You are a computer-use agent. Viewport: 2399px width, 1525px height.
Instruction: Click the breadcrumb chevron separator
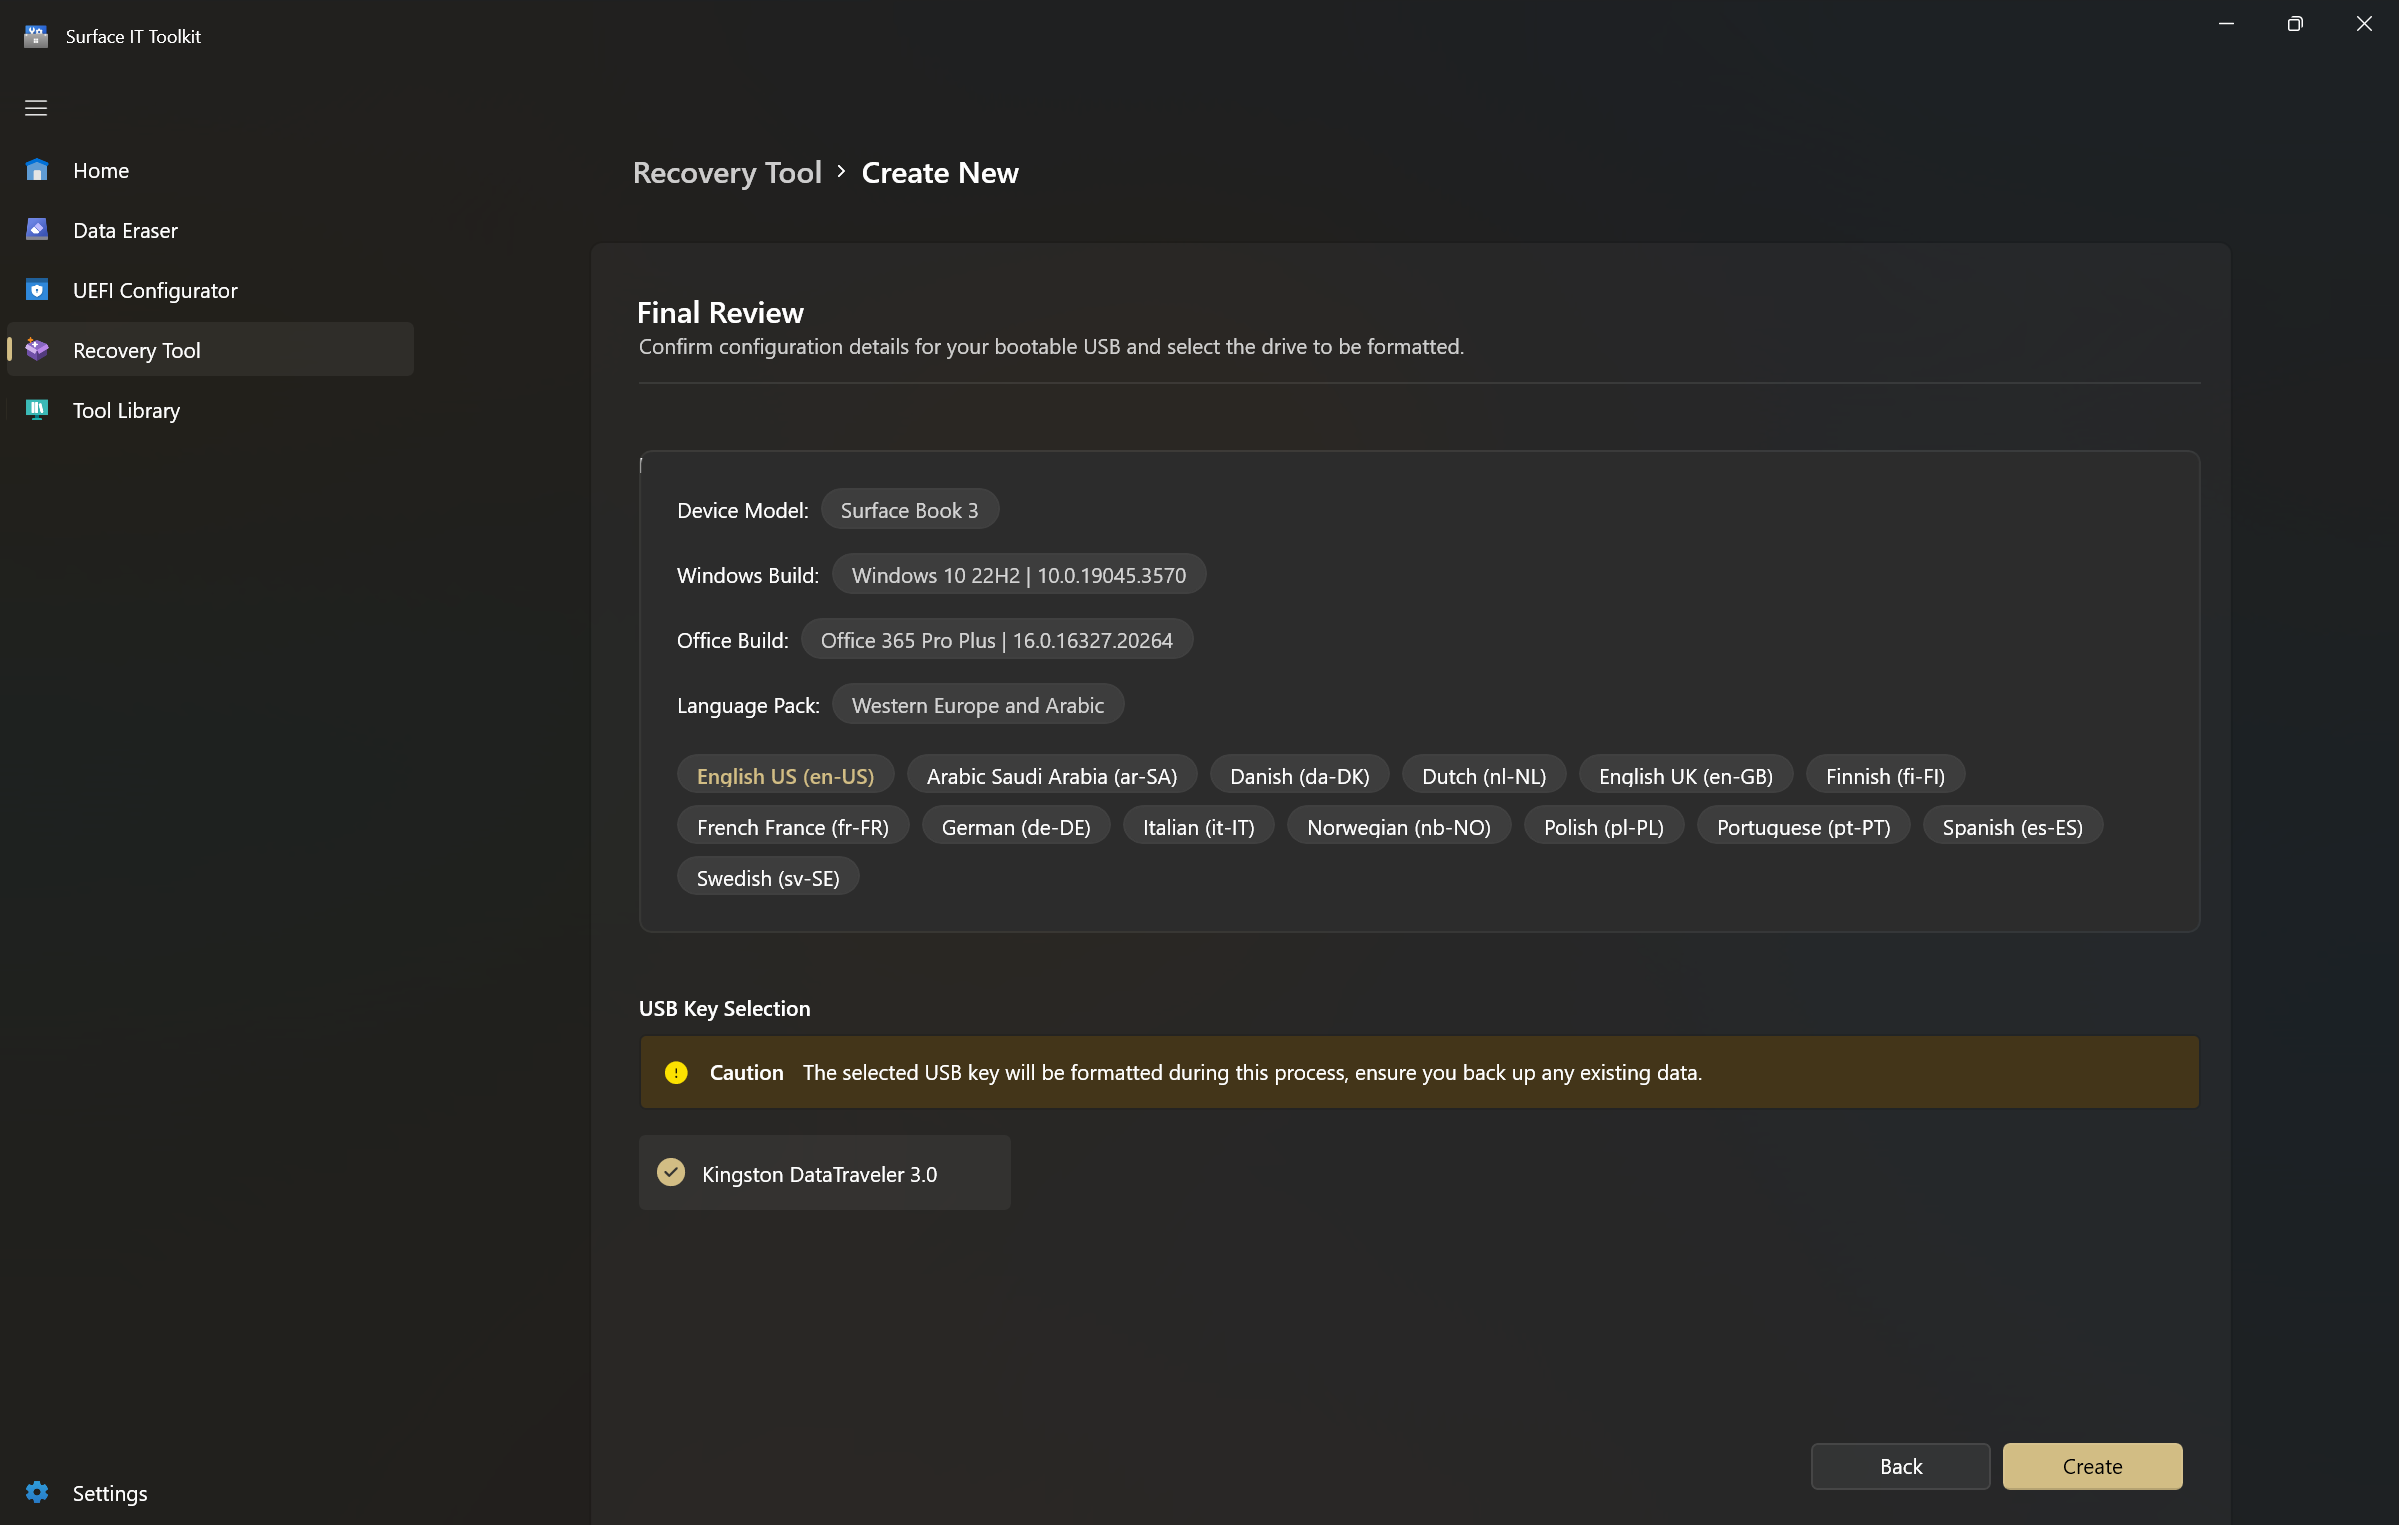coord(841,172)
